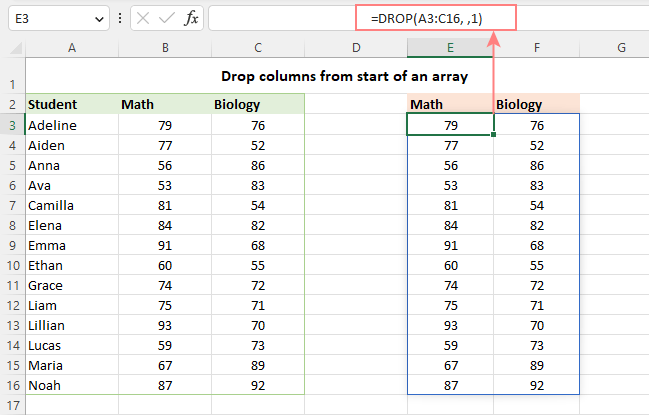Select column F header
The height and width of the screenshot is (415, 649).
pyautogui.click(x=536, y=48)
